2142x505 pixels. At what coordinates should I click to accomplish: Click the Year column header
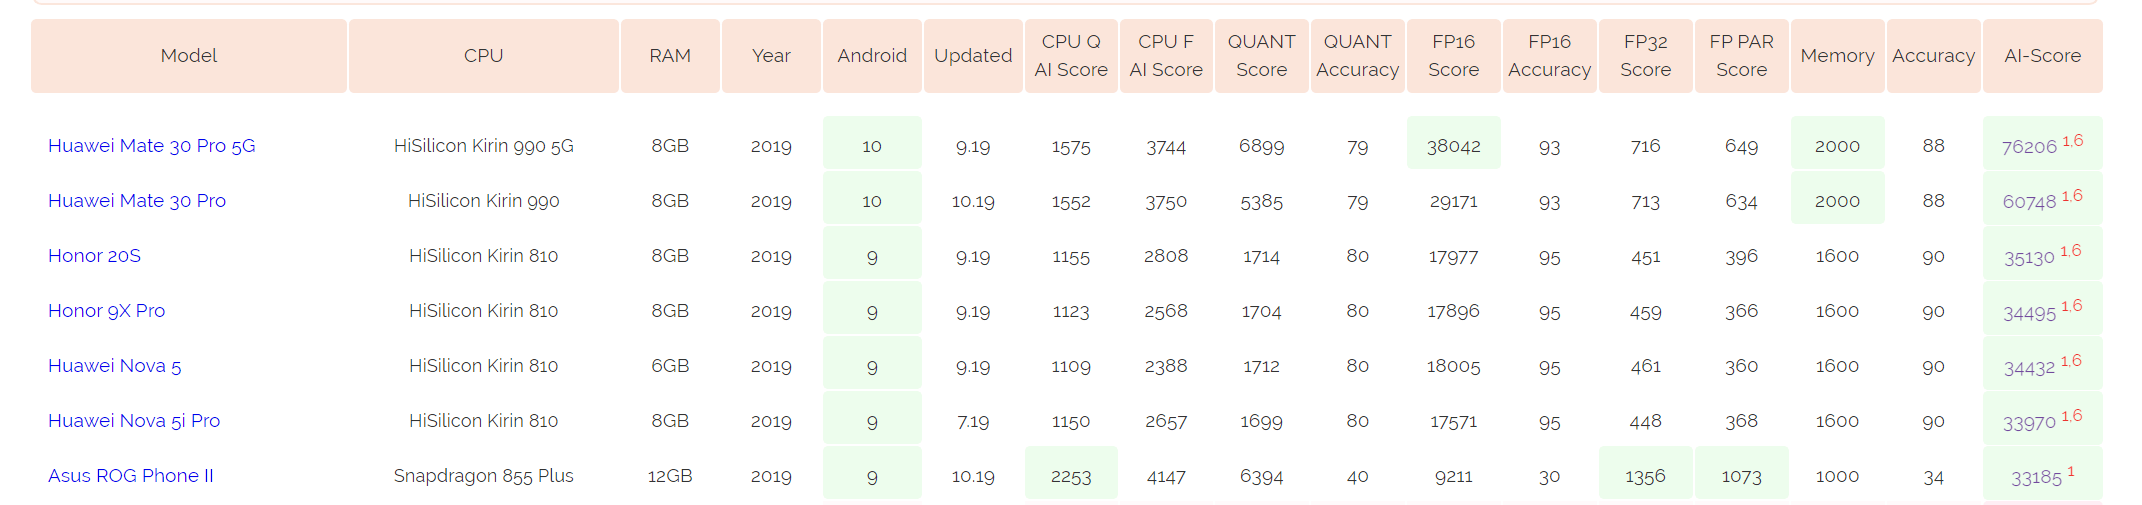[771, 56]
